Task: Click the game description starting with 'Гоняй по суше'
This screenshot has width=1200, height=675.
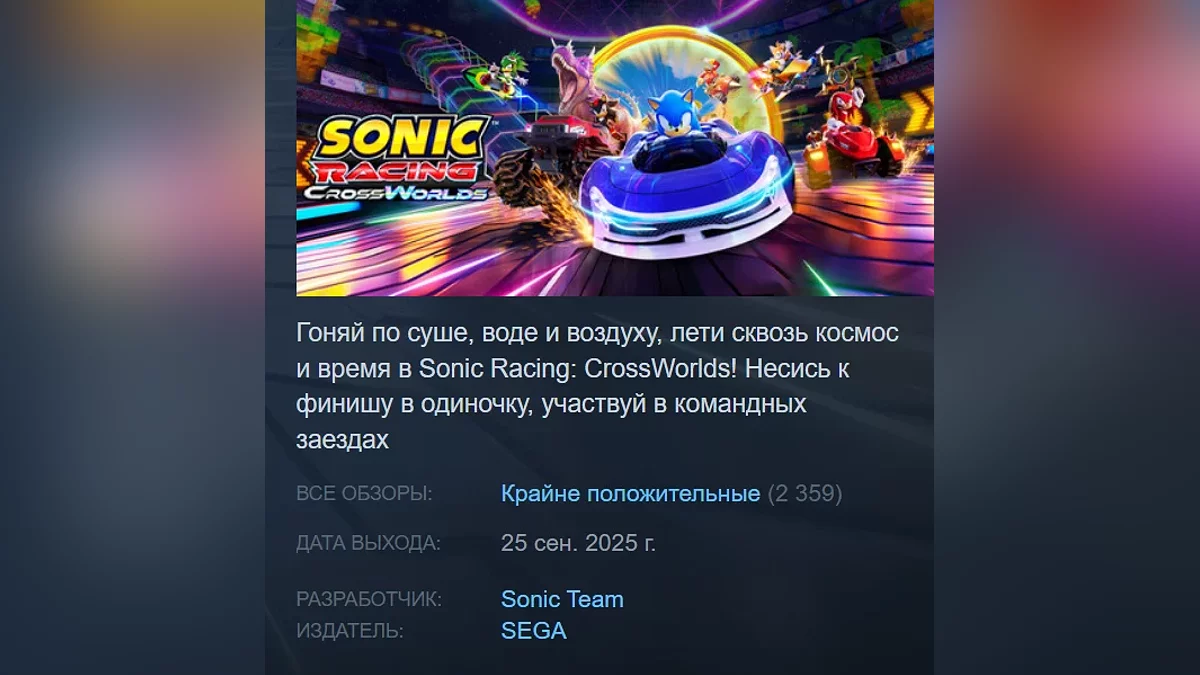Action: click(597, 386)
